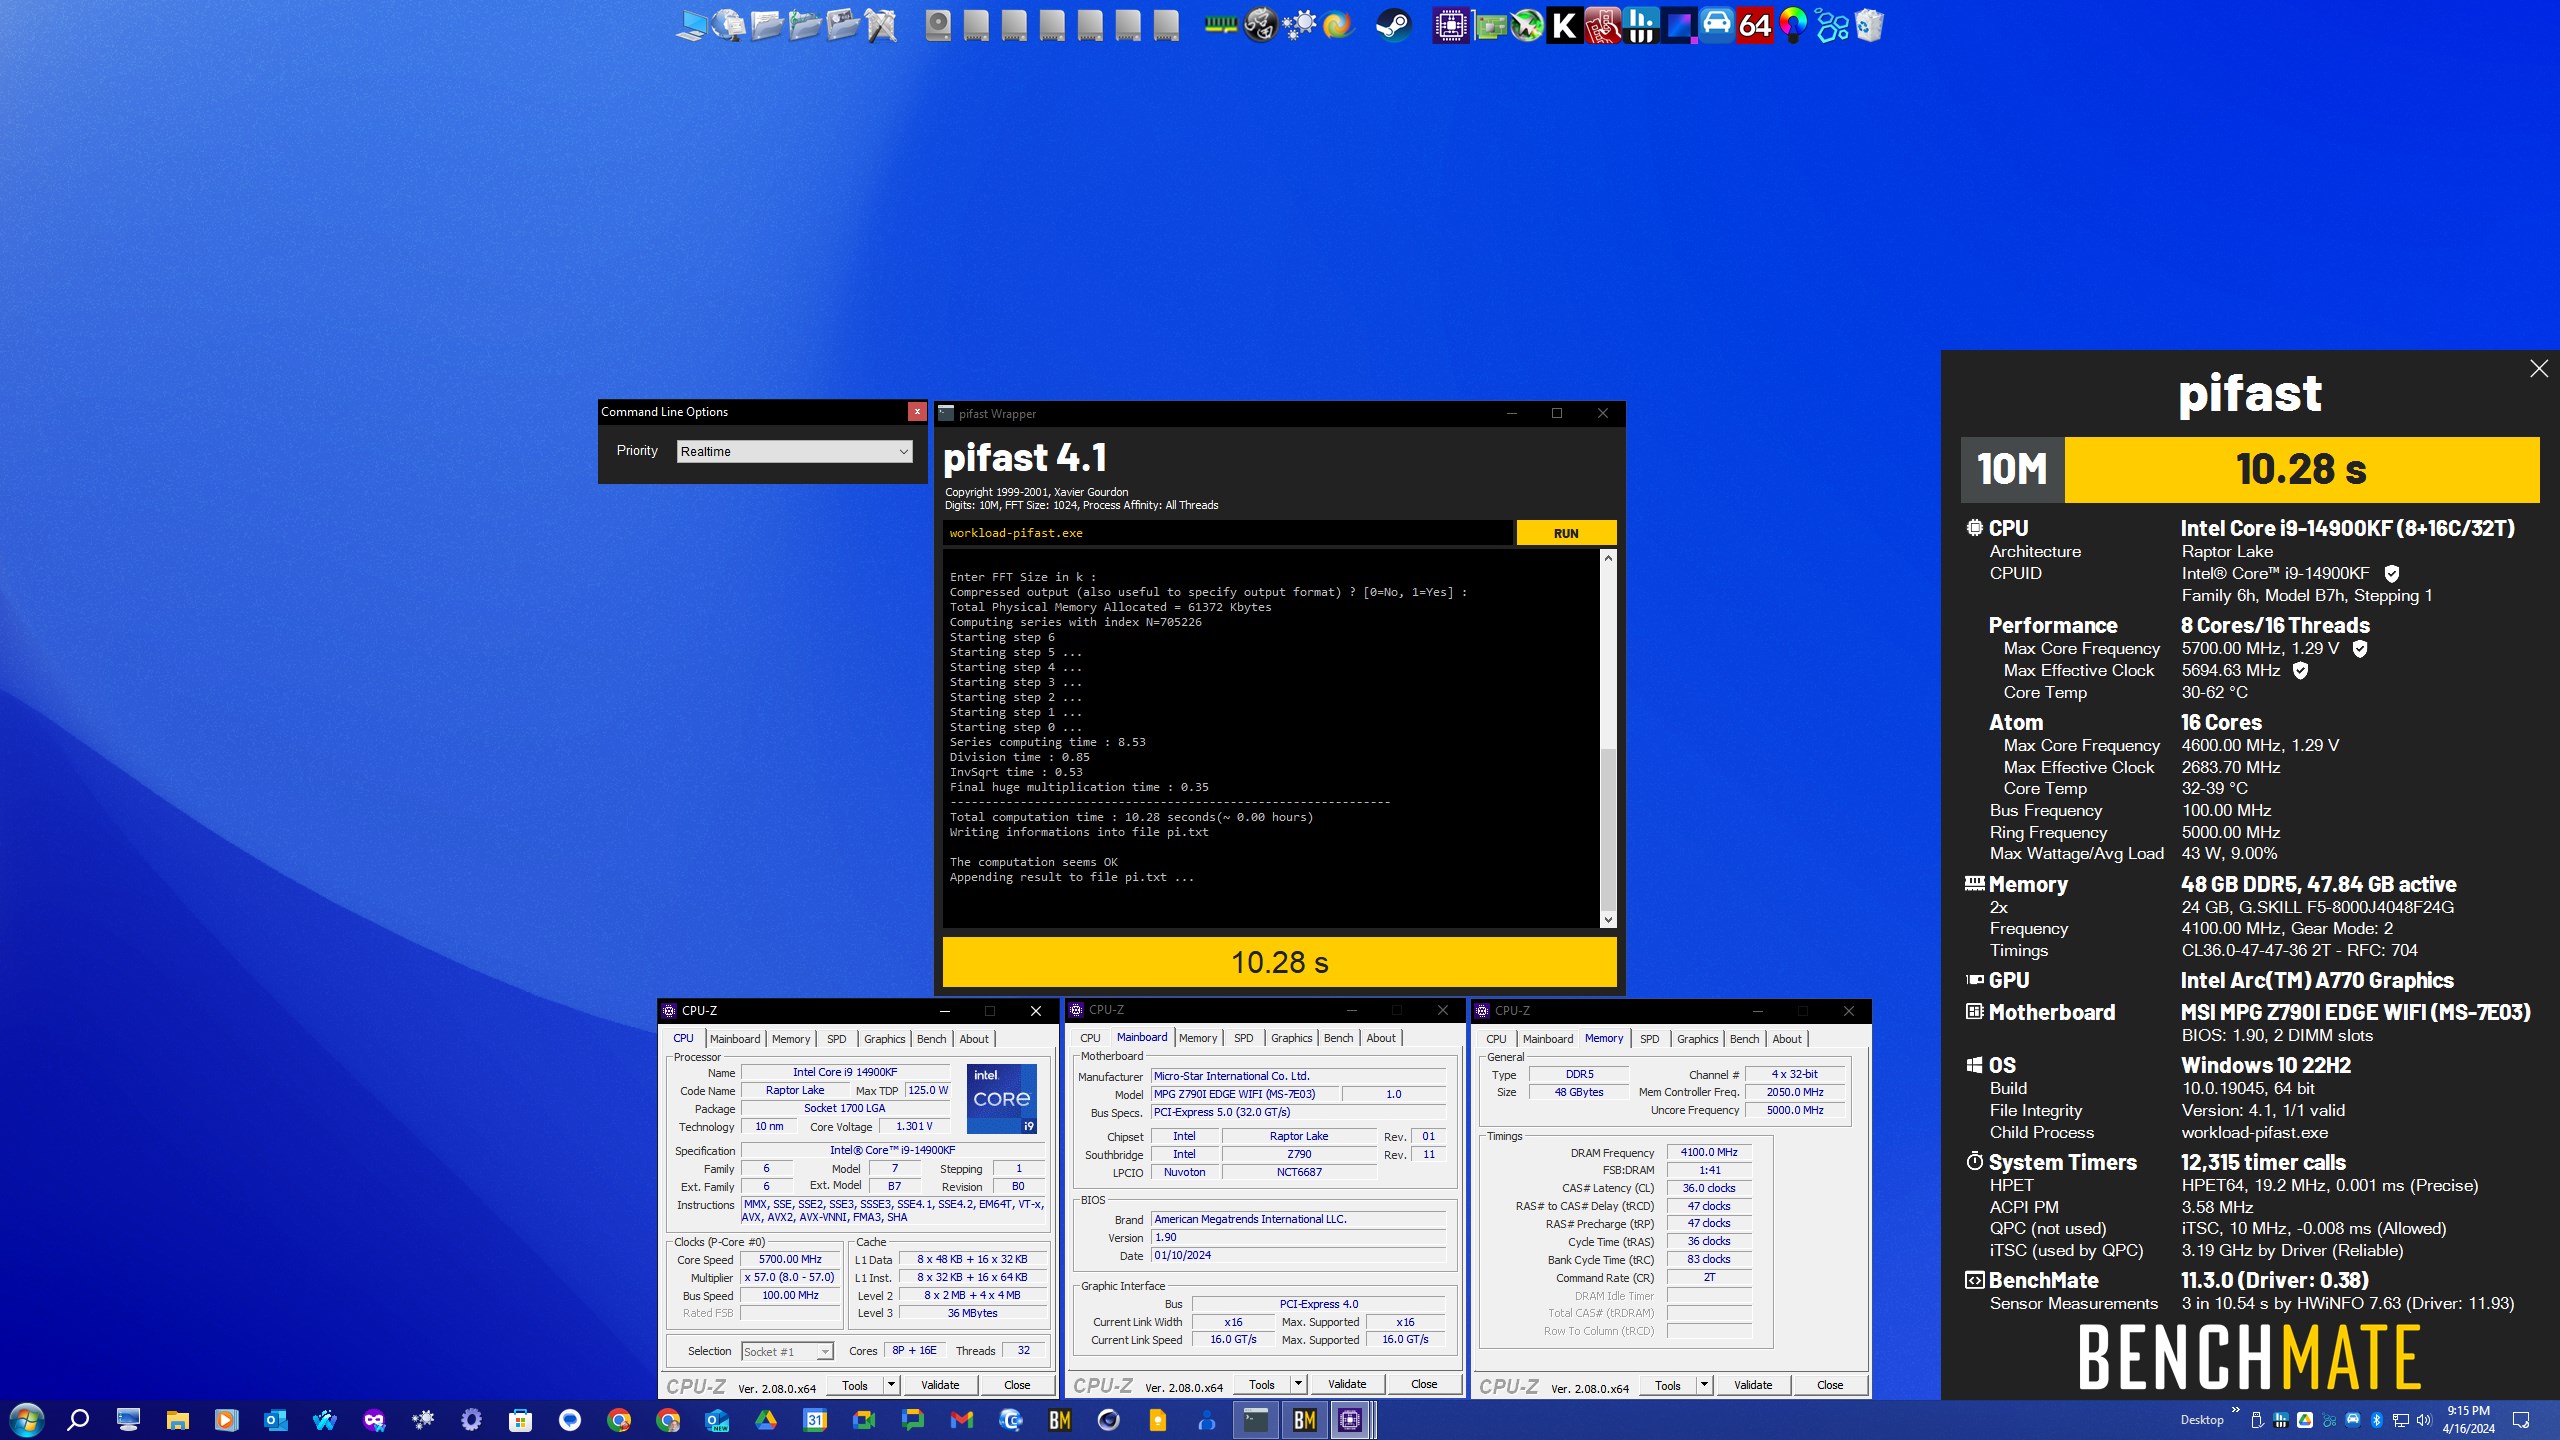The height and width of the screenshot is (1440, 2560).
Task: Open the globe network icon in the dock
Action: (729, 25)
